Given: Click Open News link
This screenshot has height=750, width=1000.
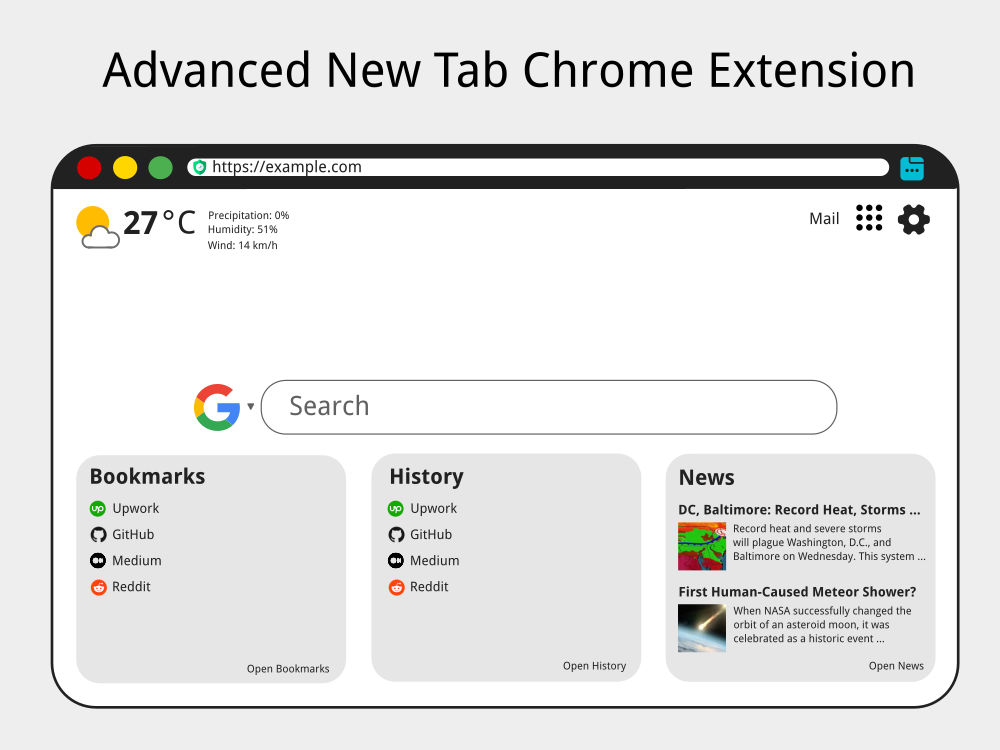Looking at the screenshot, I should 896,666.
